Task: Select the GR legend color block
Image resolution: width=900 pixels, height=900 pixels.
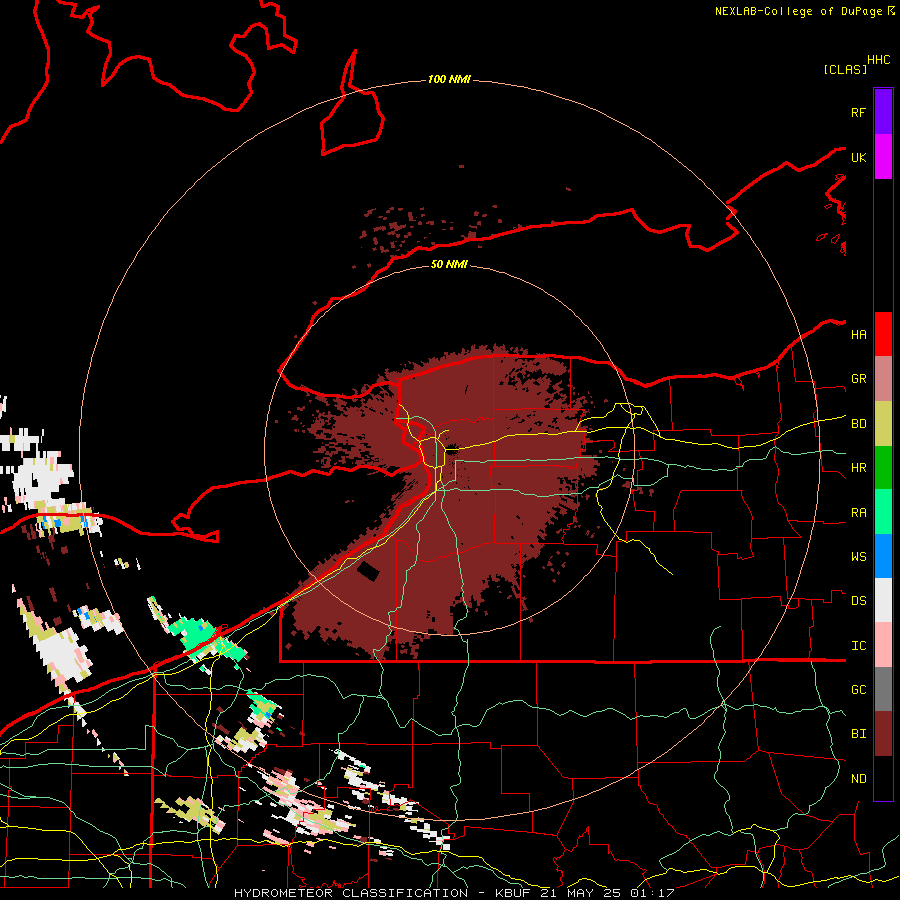Action: click(x=883, y=379)
